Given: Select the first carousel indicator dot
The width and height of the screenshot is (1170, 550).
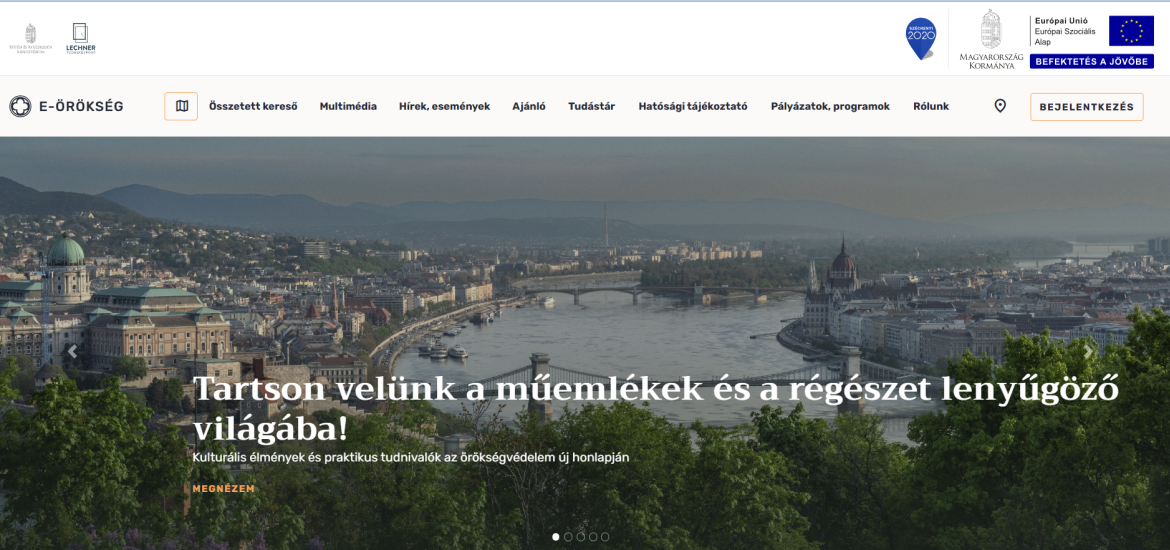Looking at the screenshot, I should pos(556,537).
